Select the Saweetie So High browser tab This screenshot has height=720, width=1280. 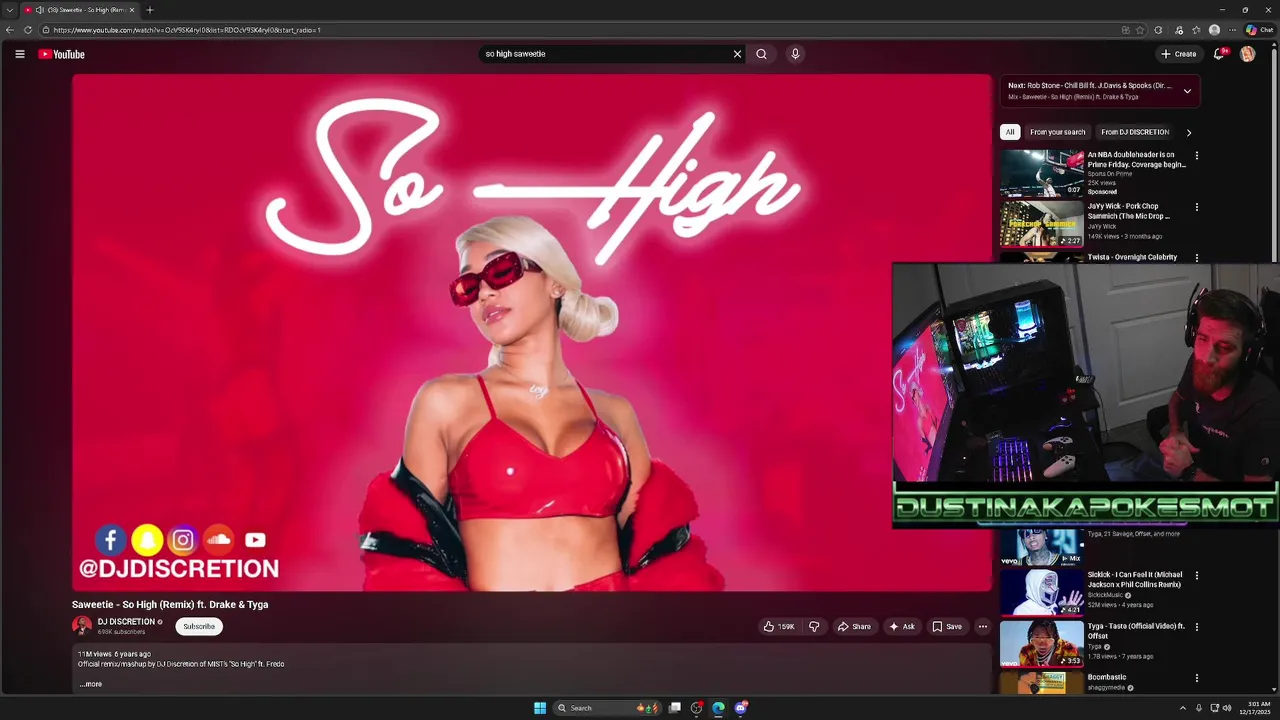(80, 10)
